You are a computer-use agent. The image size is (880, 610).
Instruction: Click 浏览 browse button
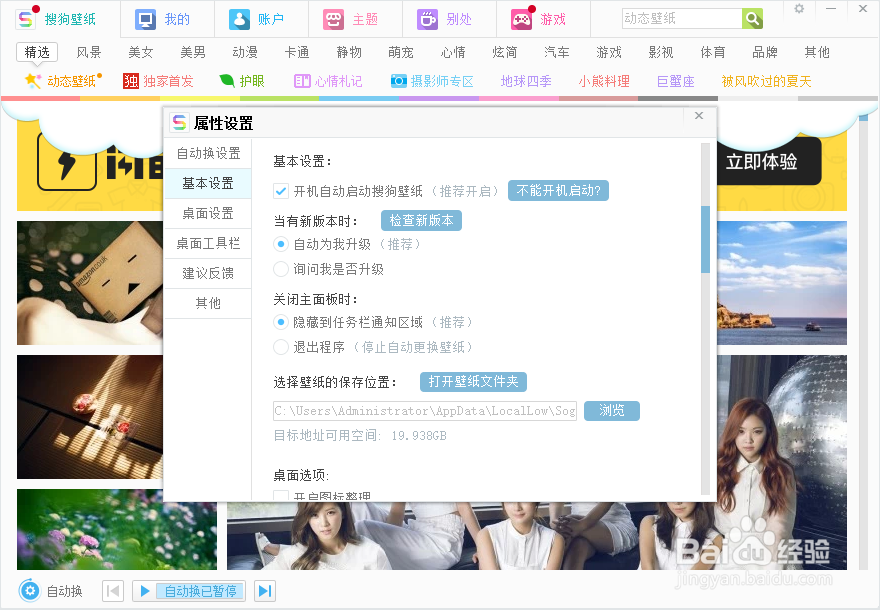tap(612, 411)
